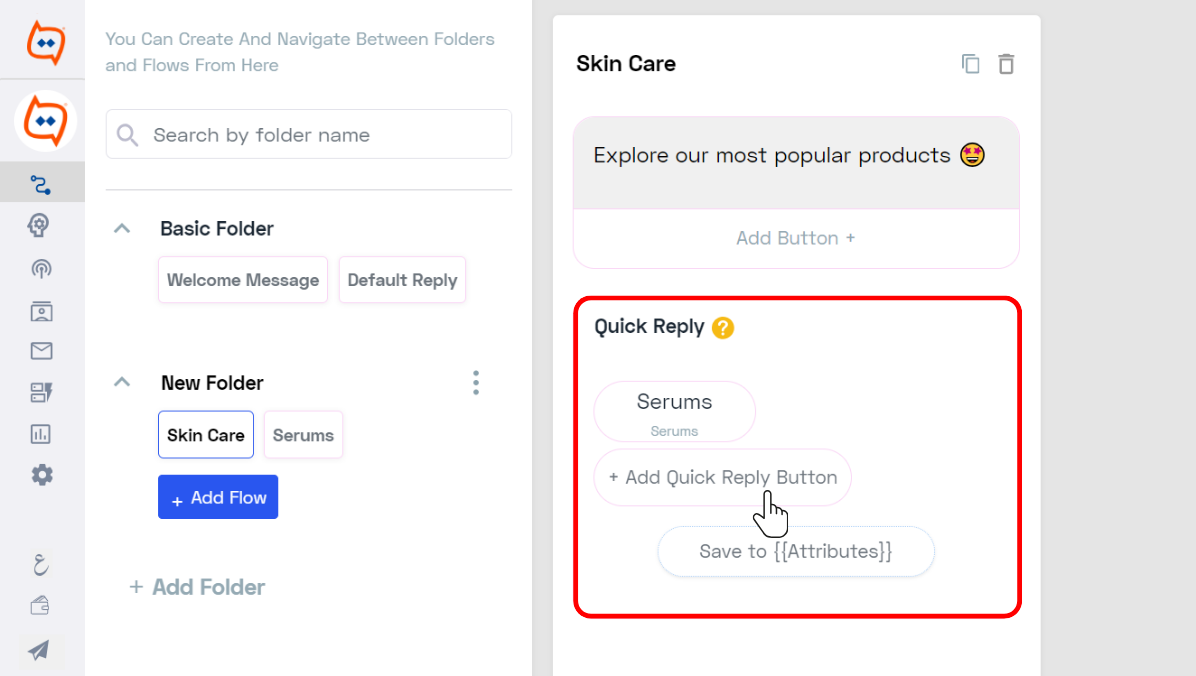Click the Quick Reply help icon
Image resolution: width=1196 pixels, height=676 pixels.
coord(722,327)
